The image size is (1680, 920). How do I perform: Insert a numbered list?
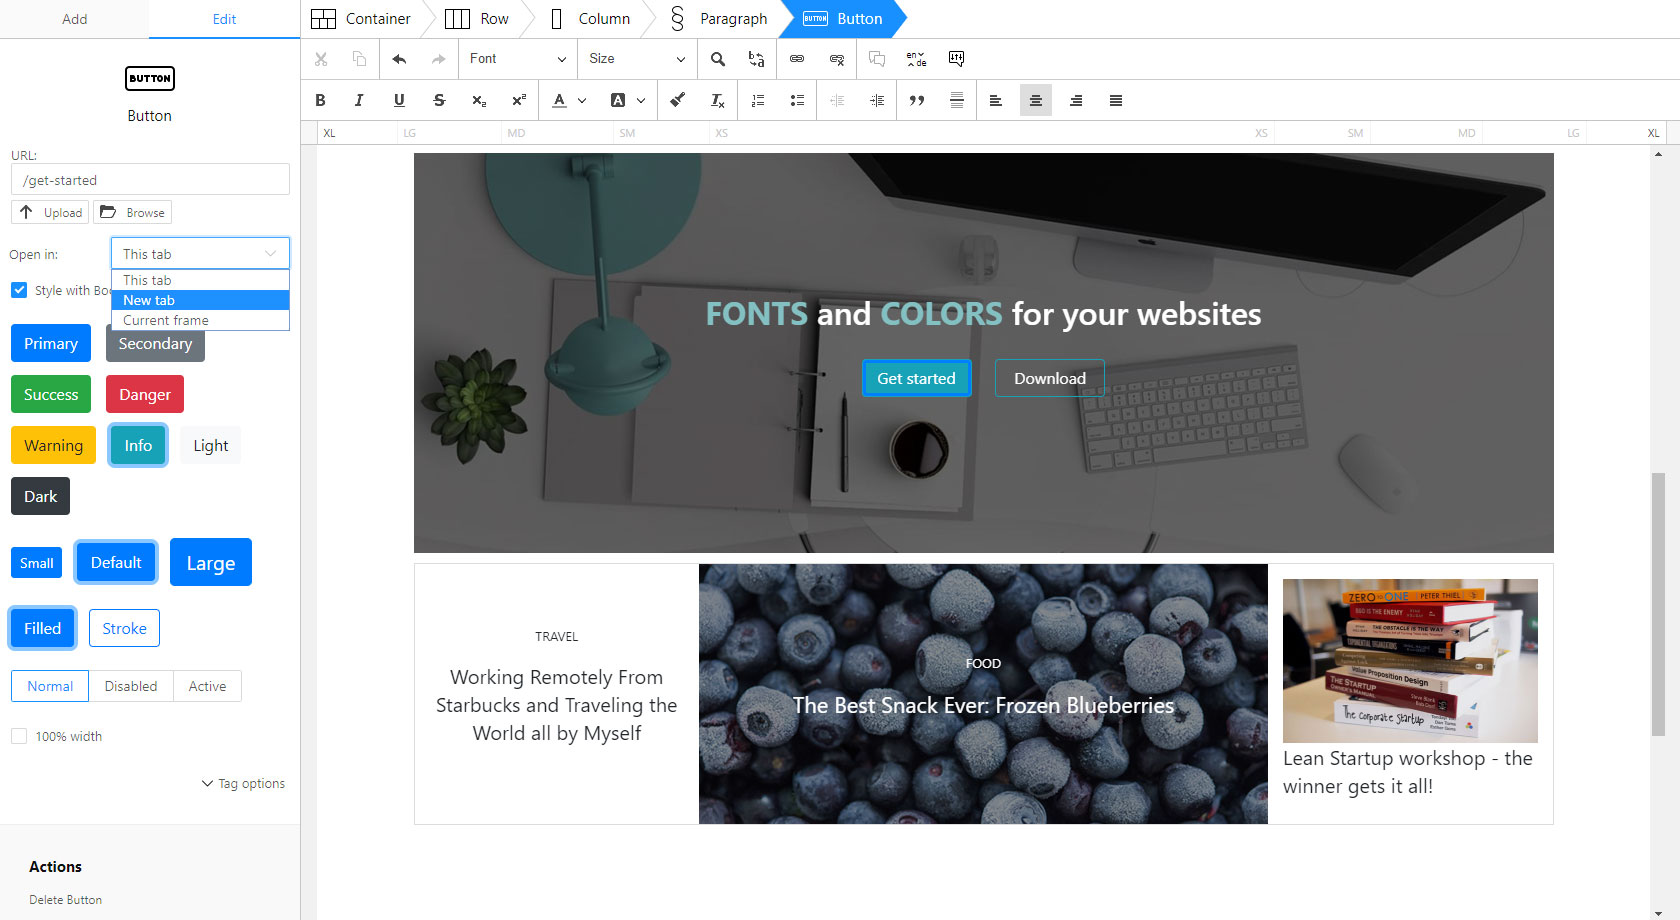(x=758, y=100)
